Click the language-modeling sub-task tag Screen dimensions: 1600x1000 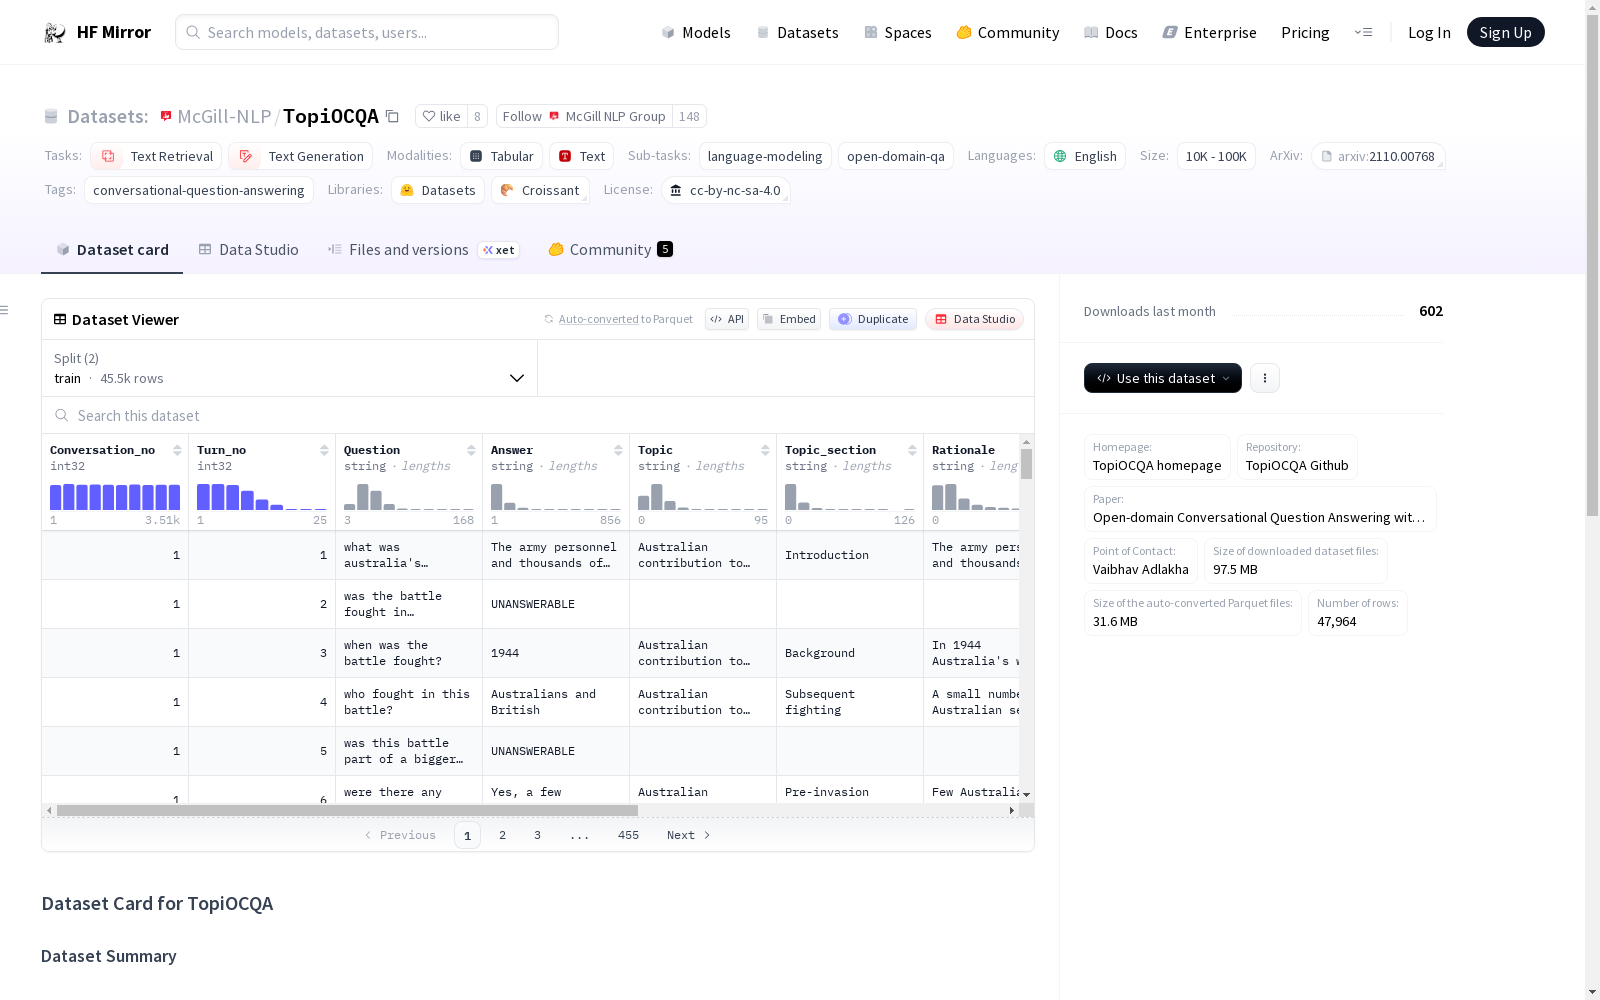coord(765,156)
